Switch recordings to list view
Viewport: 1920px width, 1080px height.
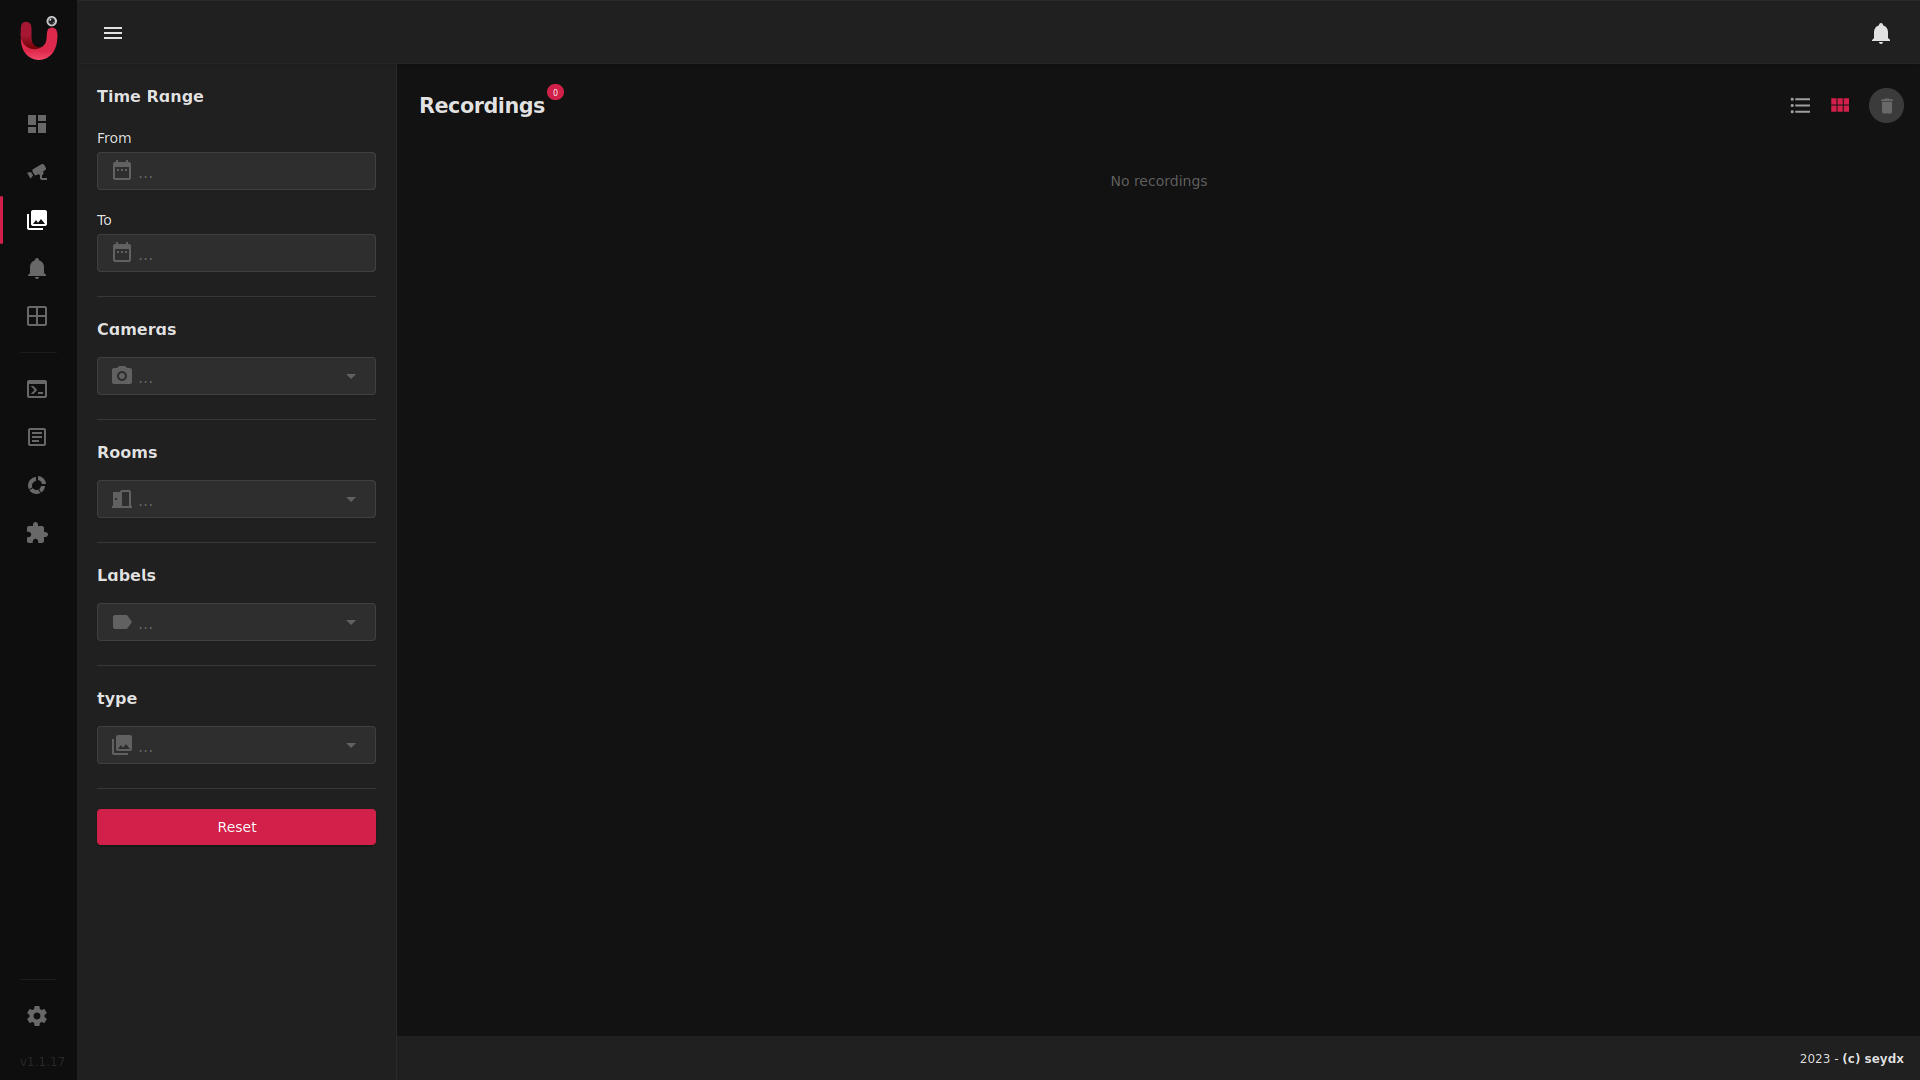tap(1800, 105)
